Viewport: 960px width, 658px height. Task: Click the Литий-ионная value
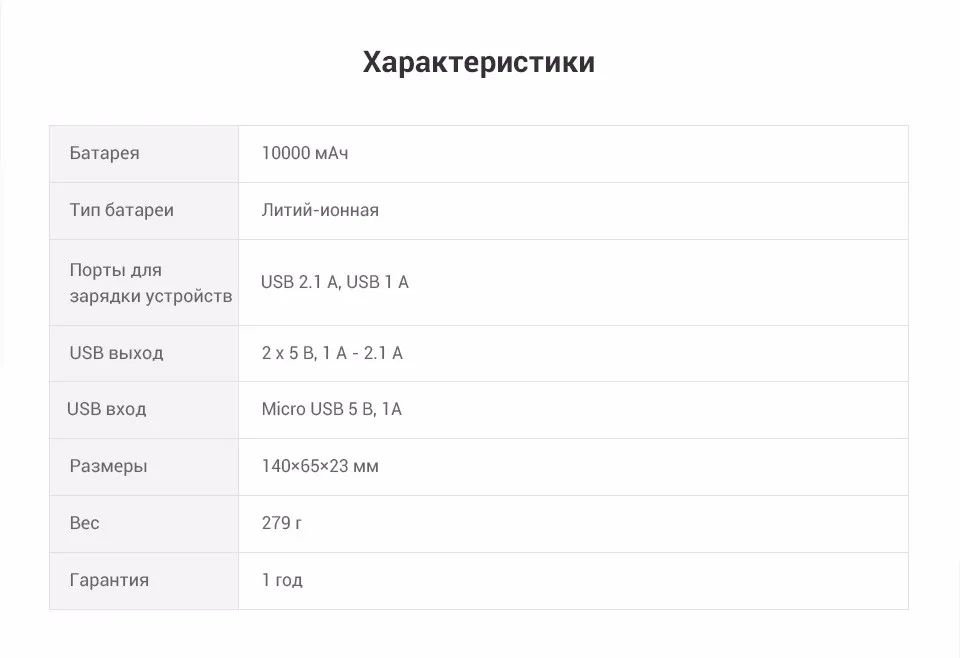(x=320, y=210)
